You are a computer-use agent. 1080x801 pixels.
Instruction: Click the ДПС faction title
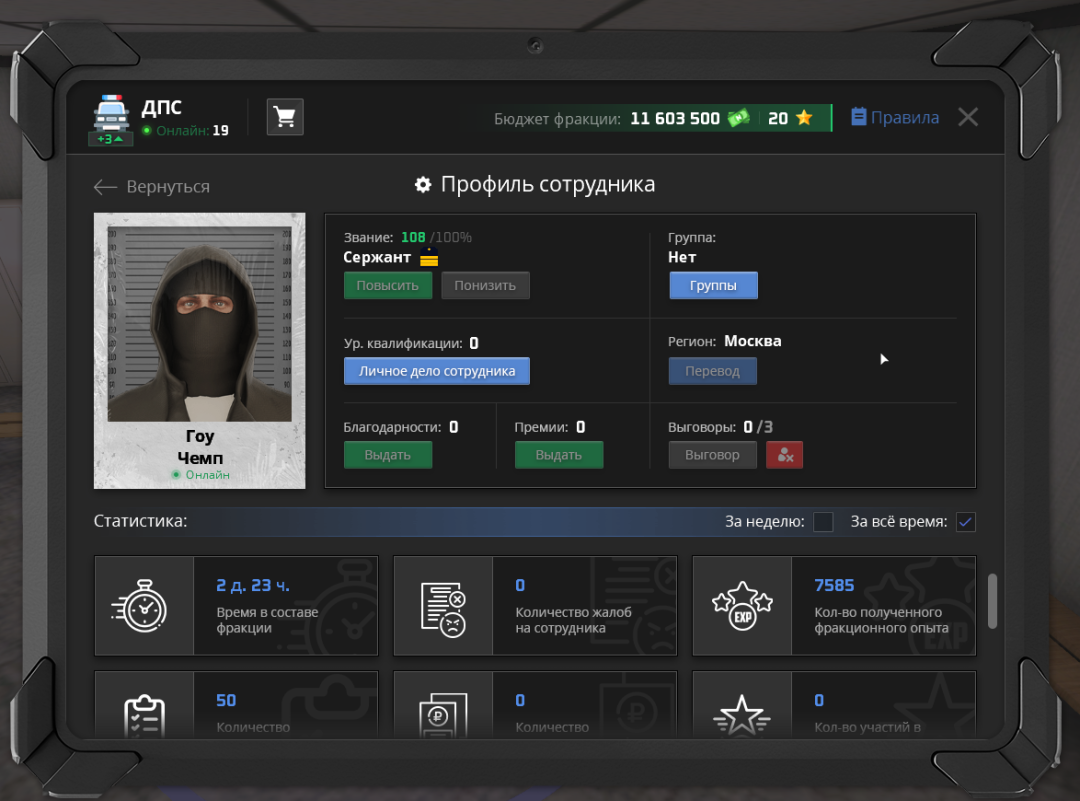162,107
